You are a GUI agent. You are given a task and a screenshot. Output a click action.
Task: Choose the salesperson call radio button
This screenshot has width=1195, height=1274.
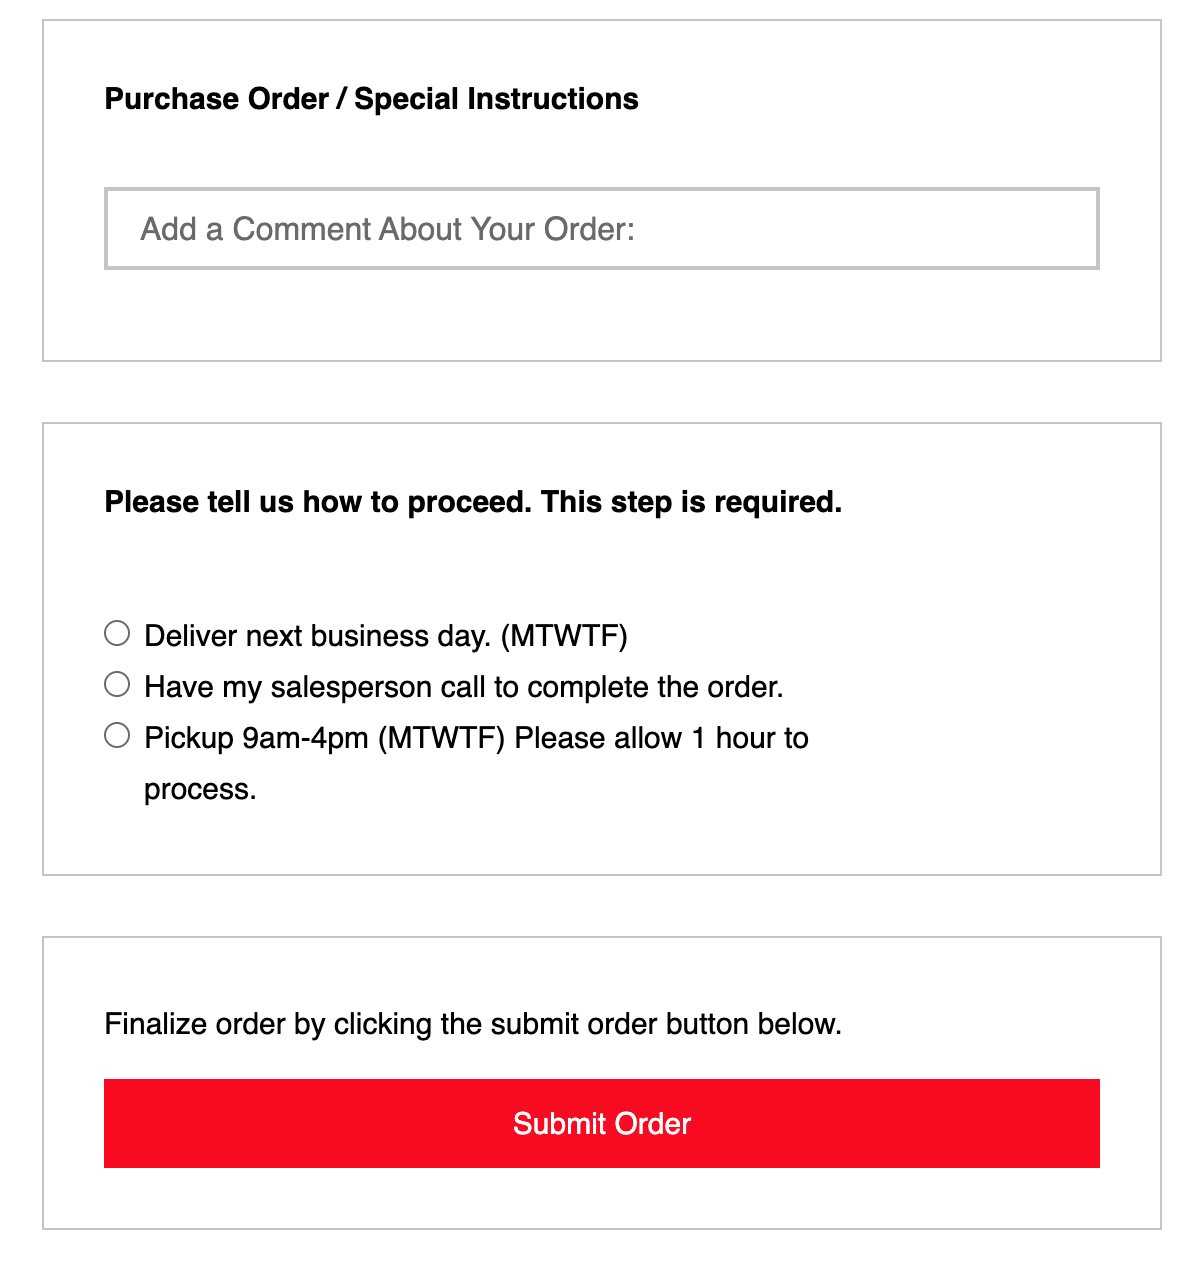click(117, 684)
